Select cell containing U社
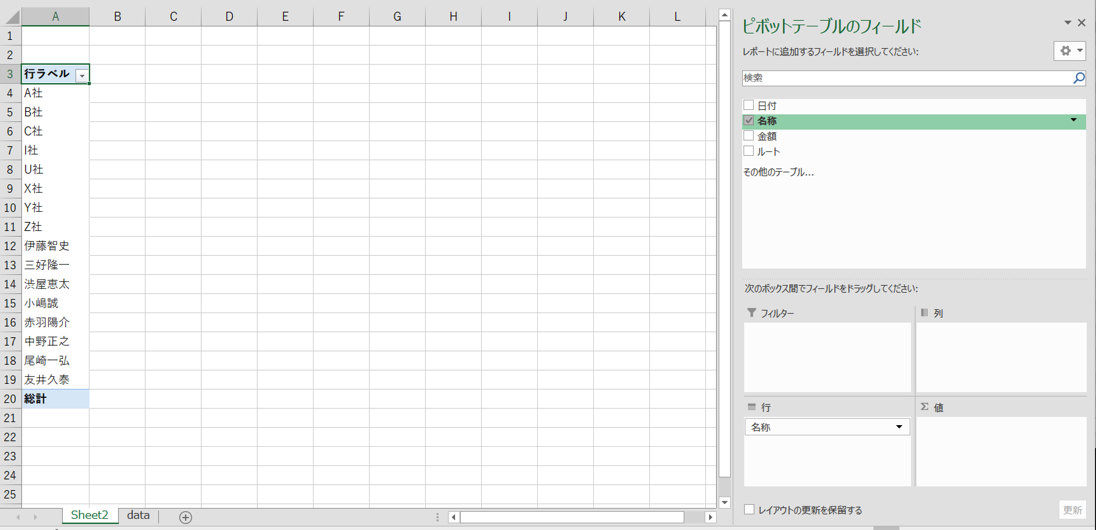The image size is (1096, 530). pyautogui.click(x=55, y=169)
